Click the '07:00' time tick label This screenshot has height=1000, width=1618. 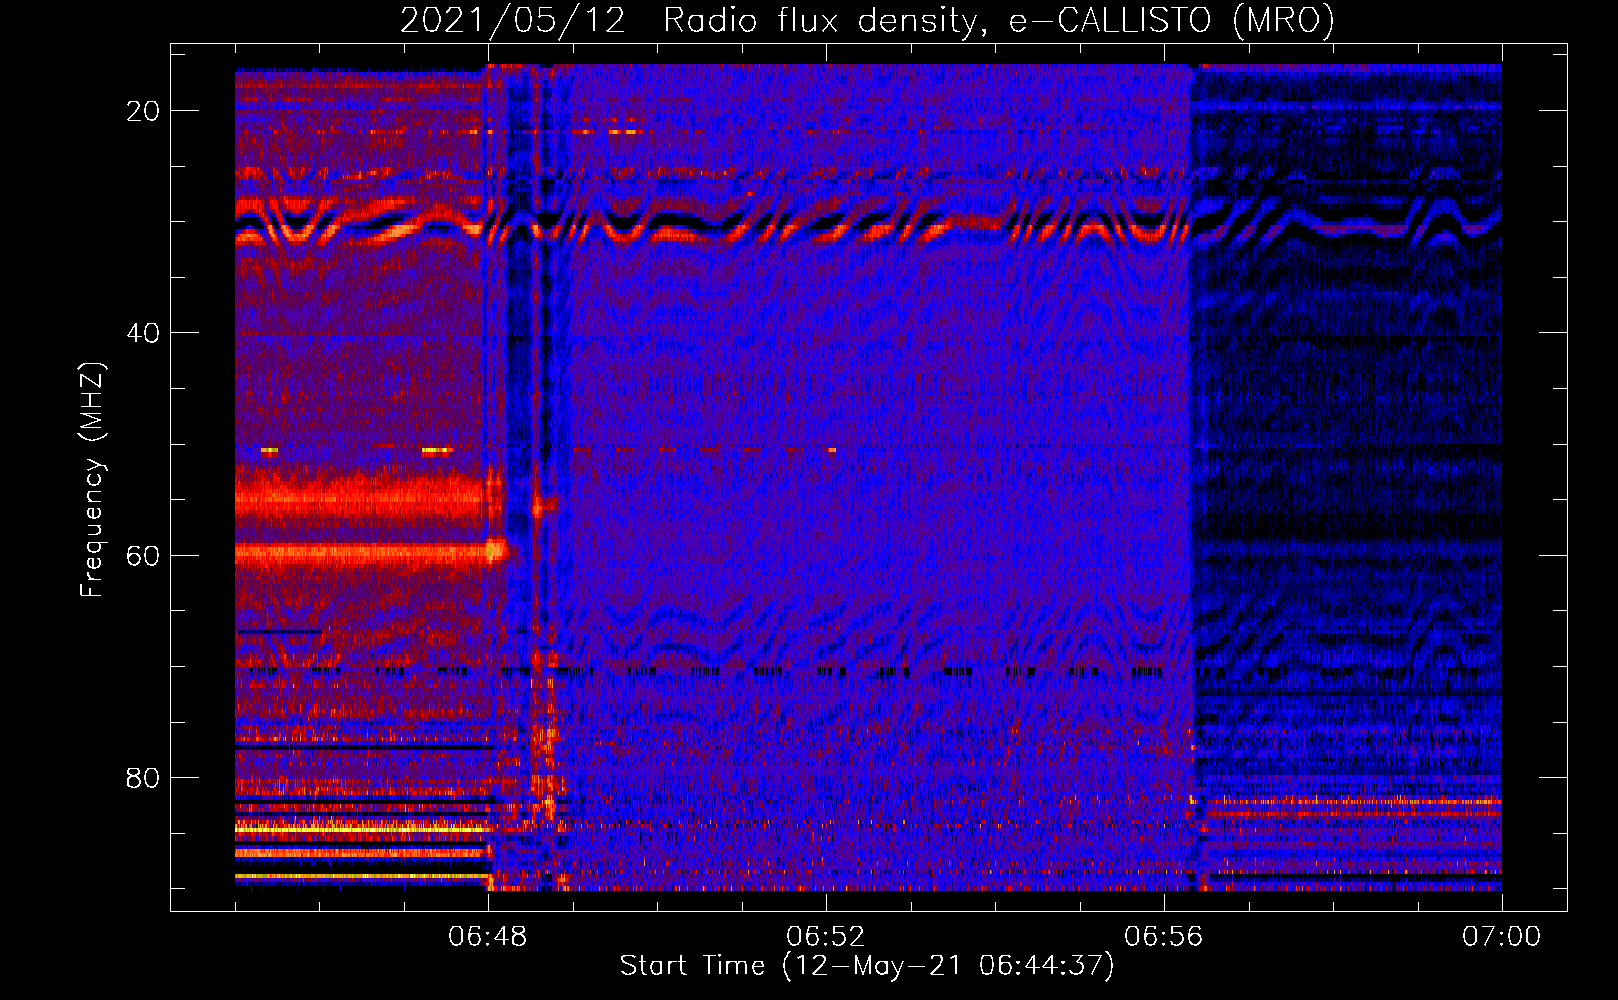(1502, 937)
